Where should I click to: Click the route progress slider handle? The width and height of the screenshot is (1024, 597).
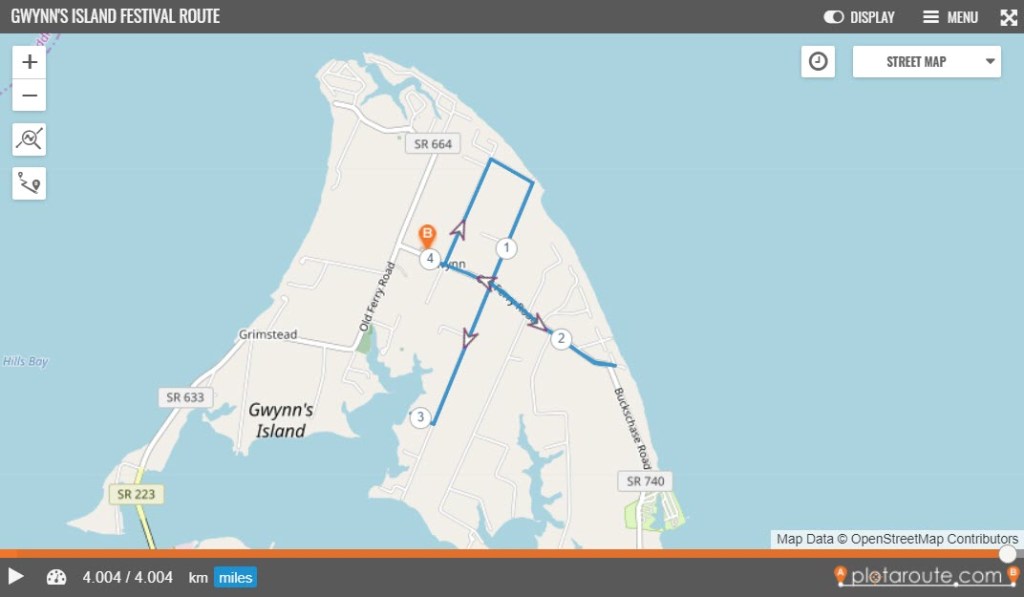point(1008,554)
